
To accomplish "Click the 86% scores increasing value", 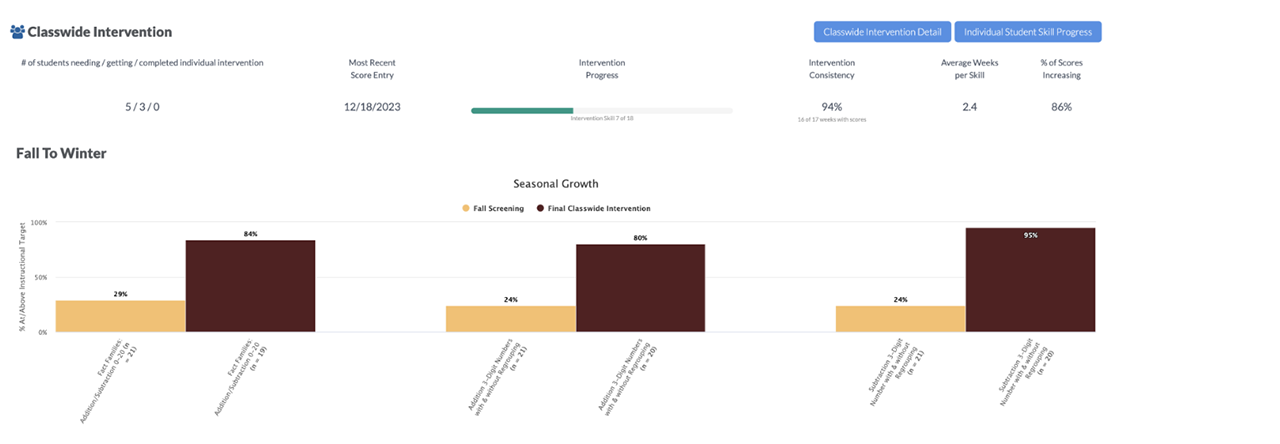I will [1061, 107].
